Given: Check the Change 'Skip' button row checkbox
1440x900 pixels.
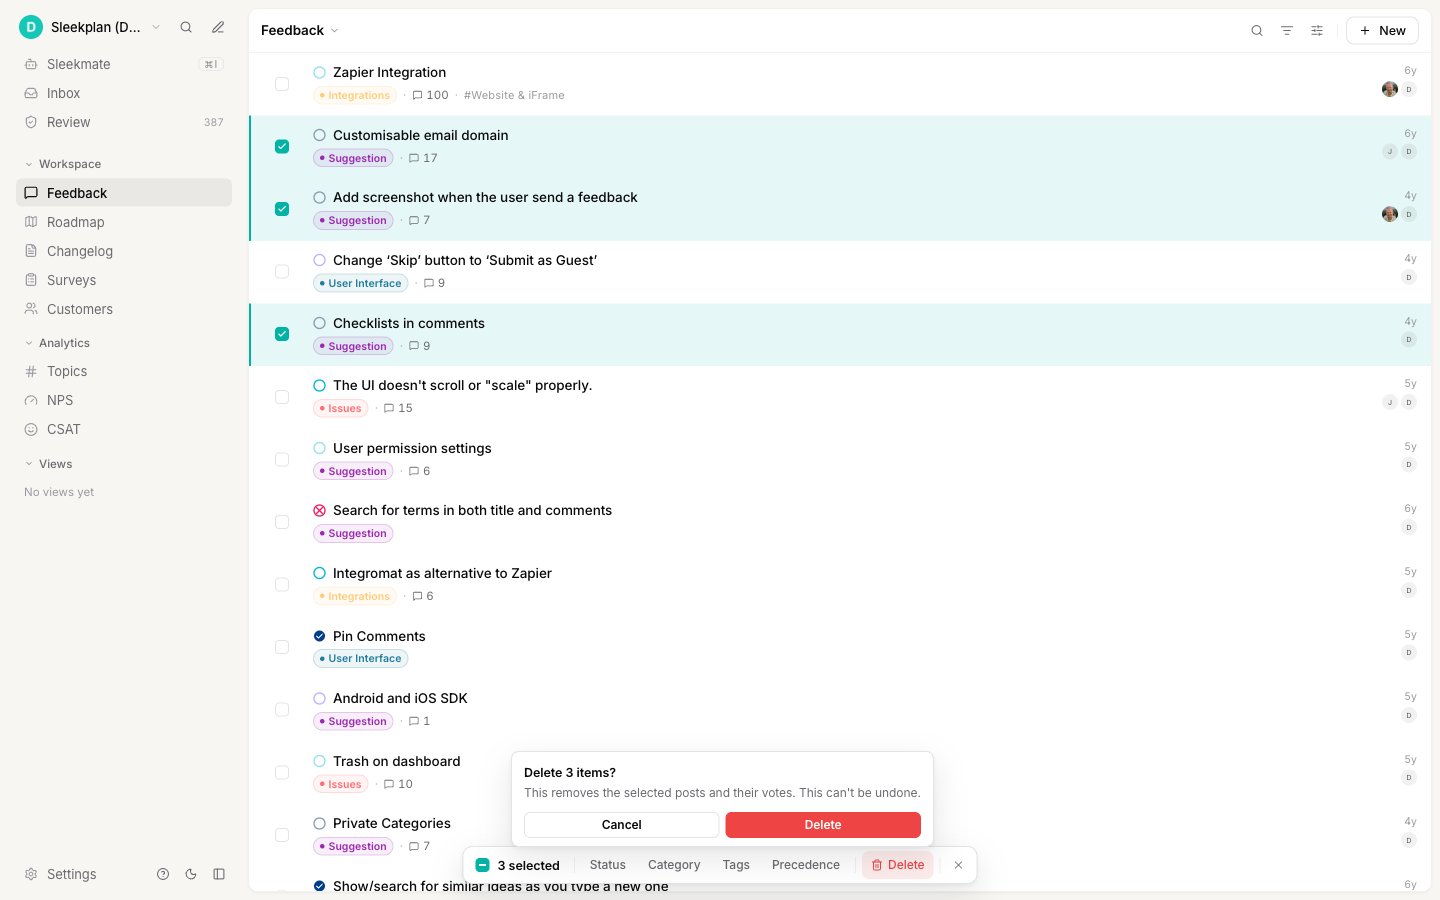Looking at the screenshot, I should point(282,271).
